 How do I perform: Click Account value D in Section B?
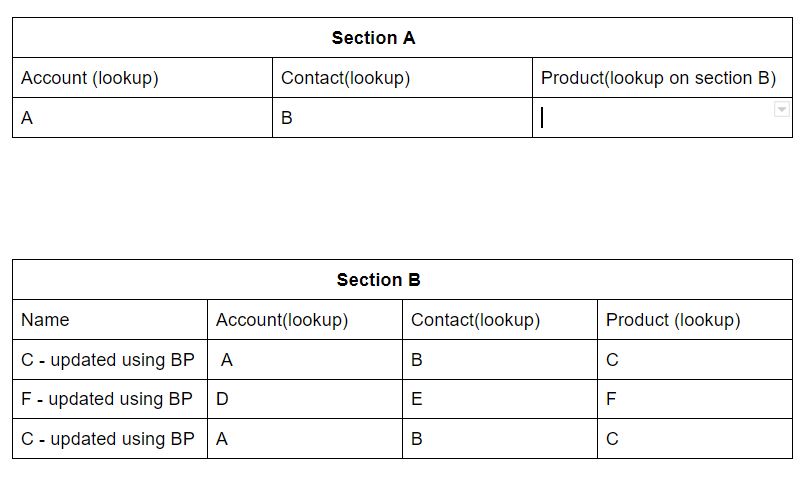tap(222, 399)
